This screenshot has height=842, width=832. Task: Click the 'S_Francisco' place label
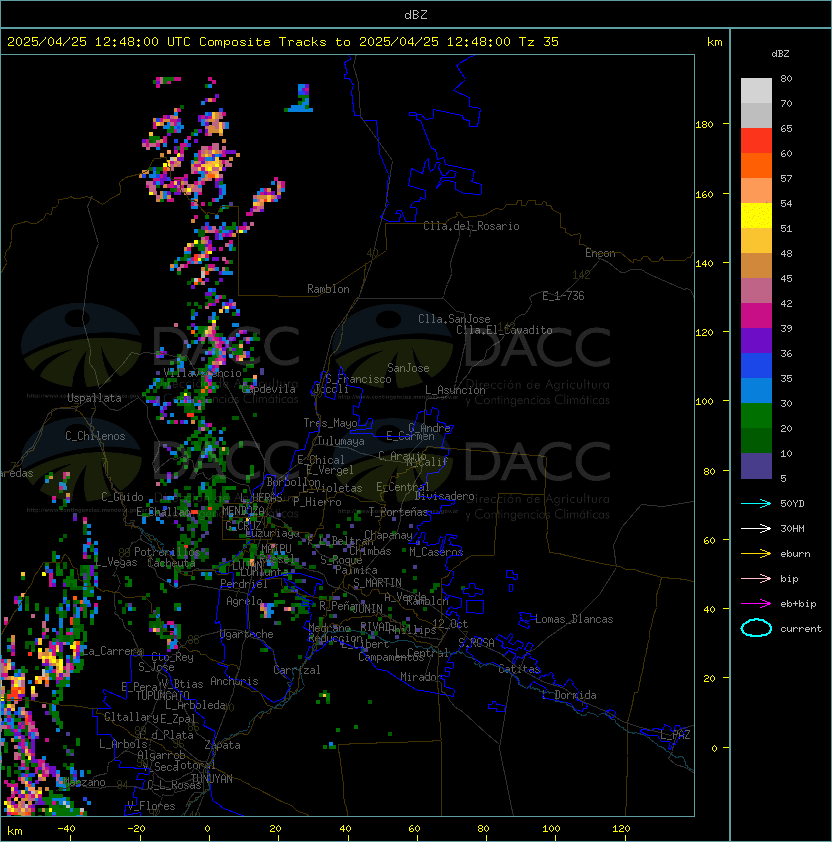[358, 379]
